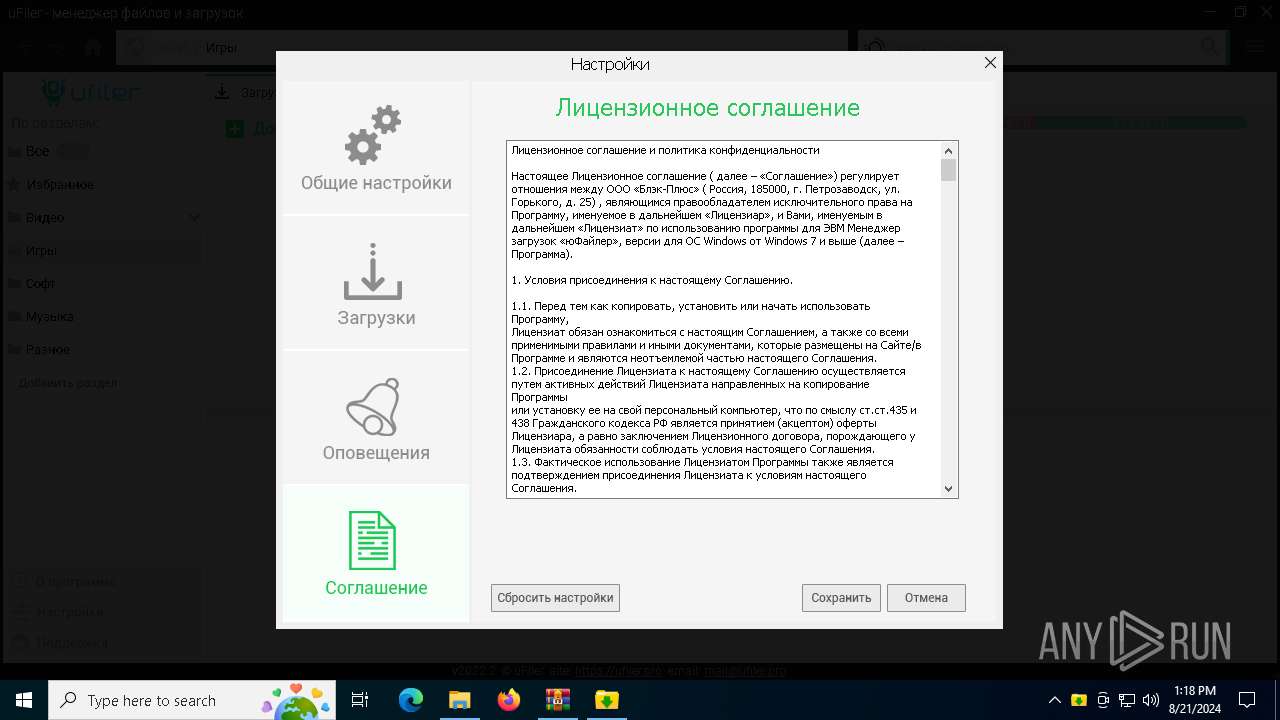Screen dimensions: 1280x720
Task: Open Windows Start menu
Action: coord(24,700)
